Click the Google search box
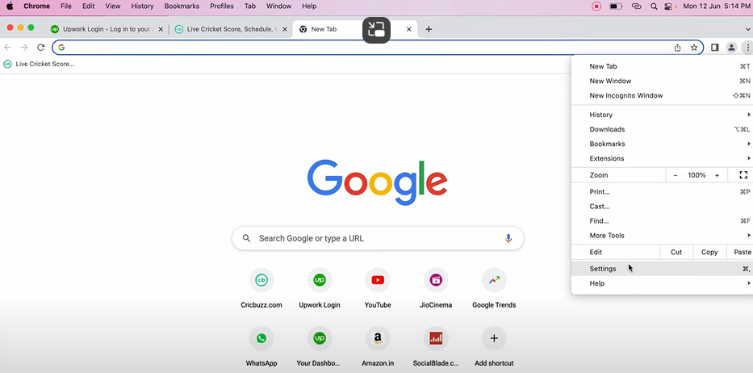 [x=377, y=238]
